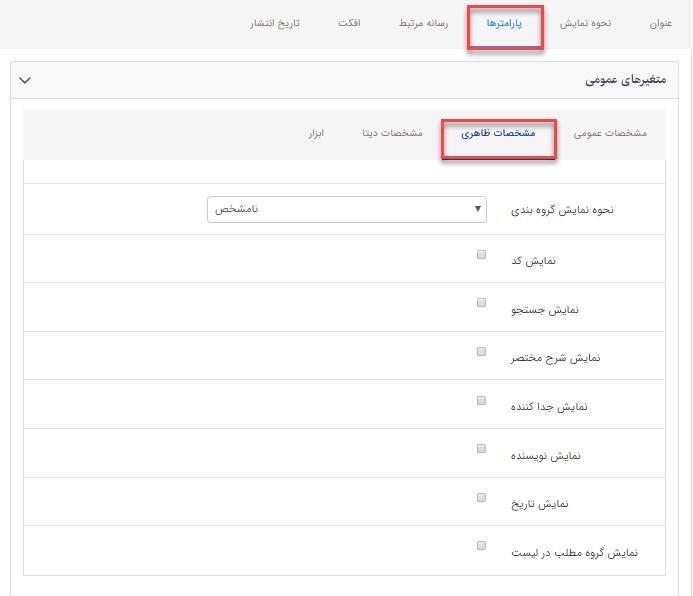This screenshot has height=596, width=693.
Task: Switch to the مشخصات عمومی sub-tab
Action: 610,133
